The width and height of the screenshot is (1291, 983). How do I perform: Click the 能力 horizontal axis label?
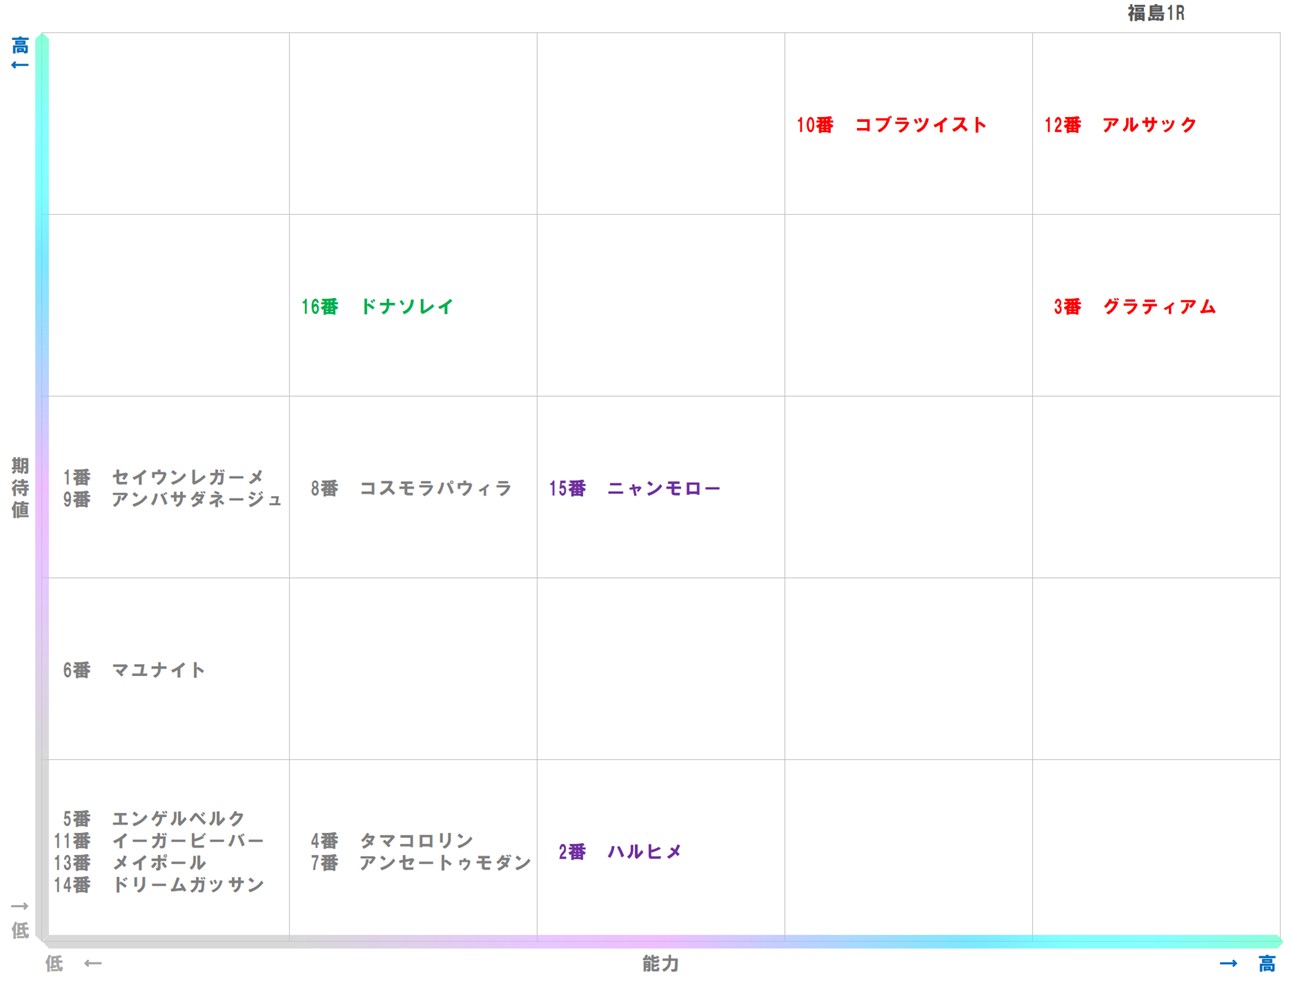point(660,964)
